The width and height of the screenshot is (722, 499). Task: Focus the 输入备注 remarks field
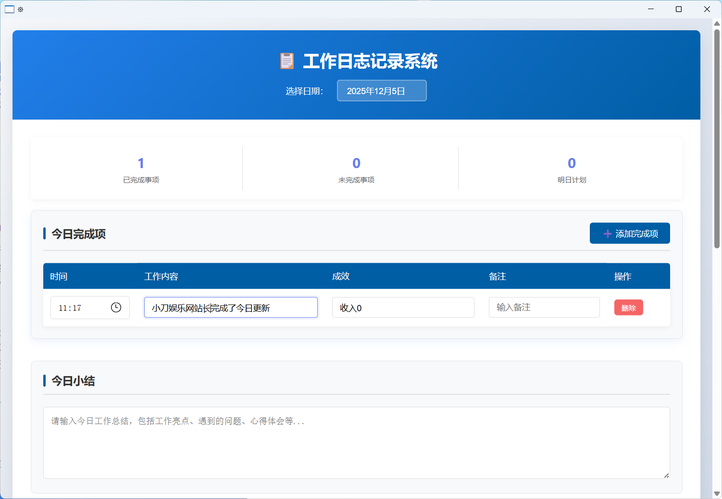point(543,308)
